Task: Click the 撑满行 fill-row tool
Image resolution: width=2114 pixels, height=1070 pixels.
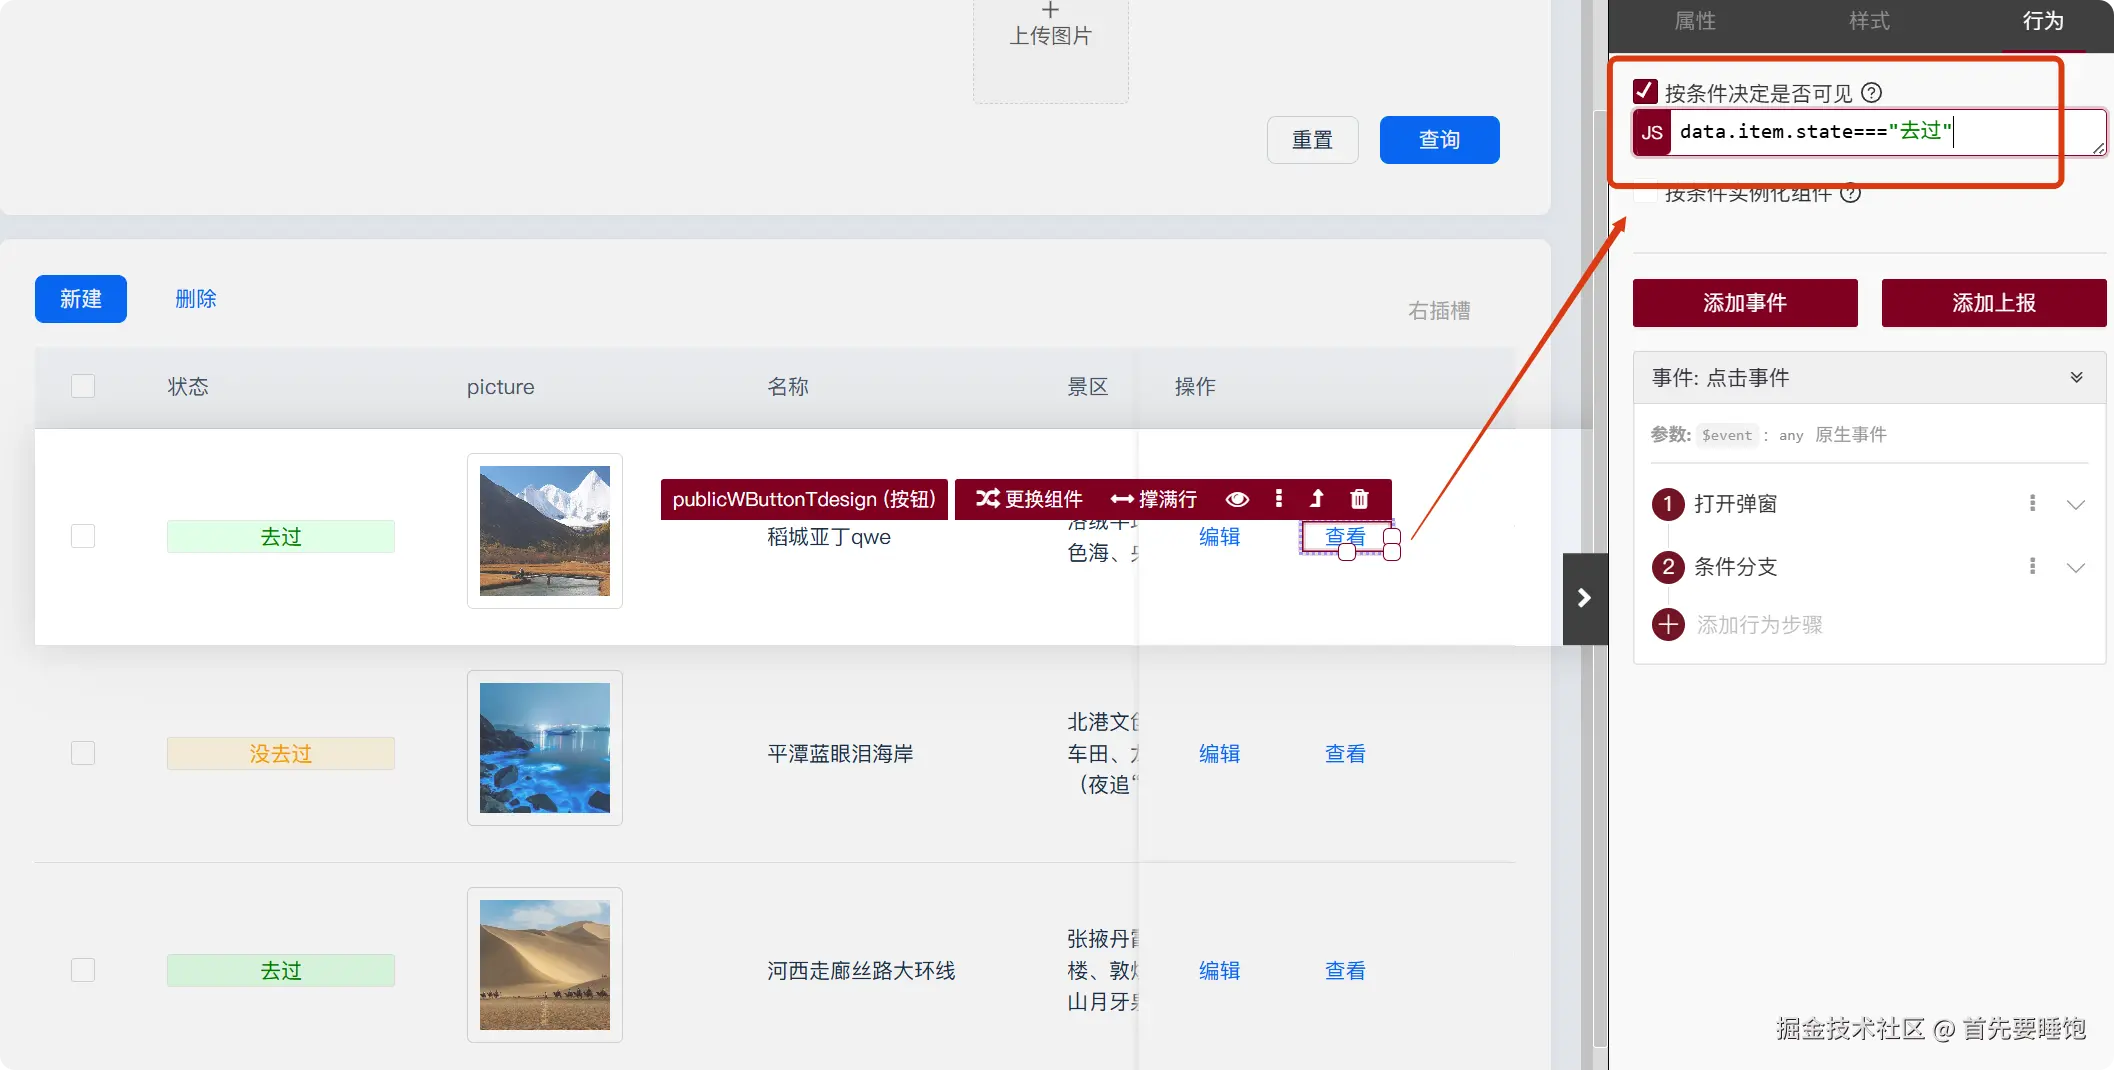Action: (1153, 499)
